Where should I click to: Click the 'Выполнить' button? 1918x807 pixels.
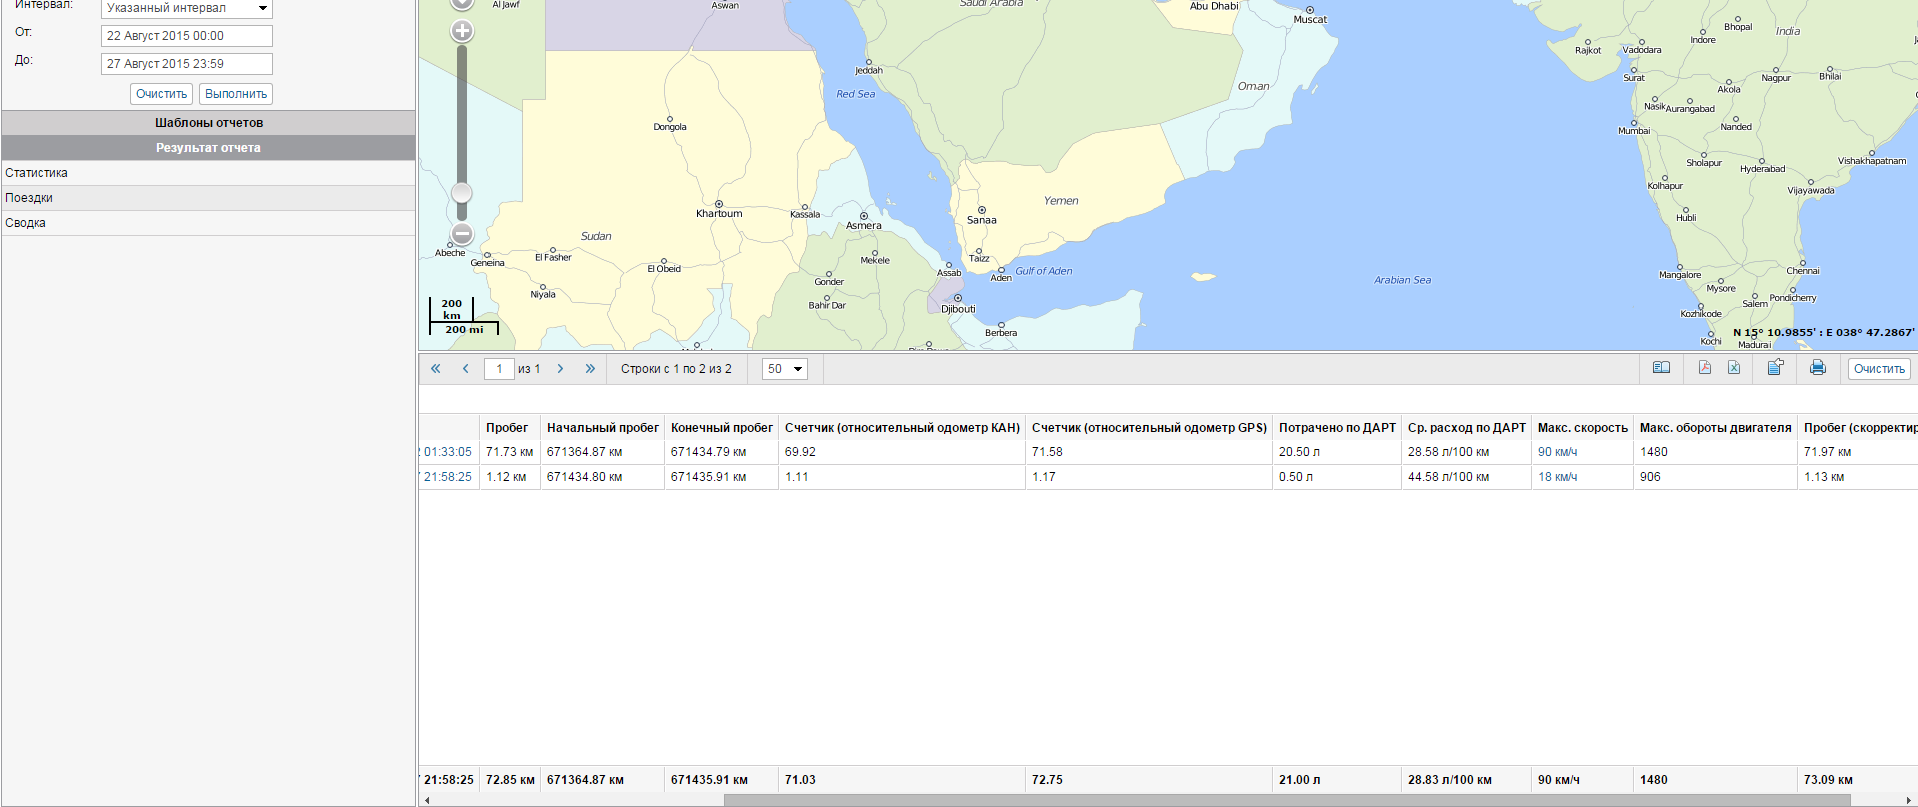tap(236, 94)
